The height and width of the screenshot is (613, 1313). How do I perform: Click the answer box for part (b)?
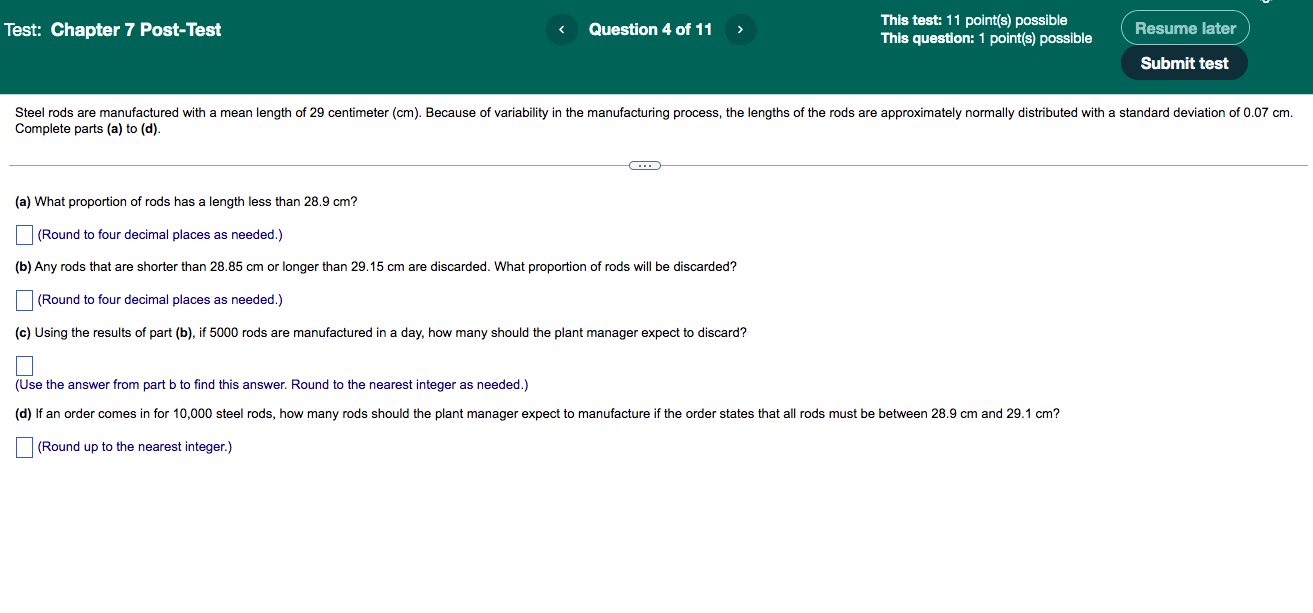(x=24, y=299)
